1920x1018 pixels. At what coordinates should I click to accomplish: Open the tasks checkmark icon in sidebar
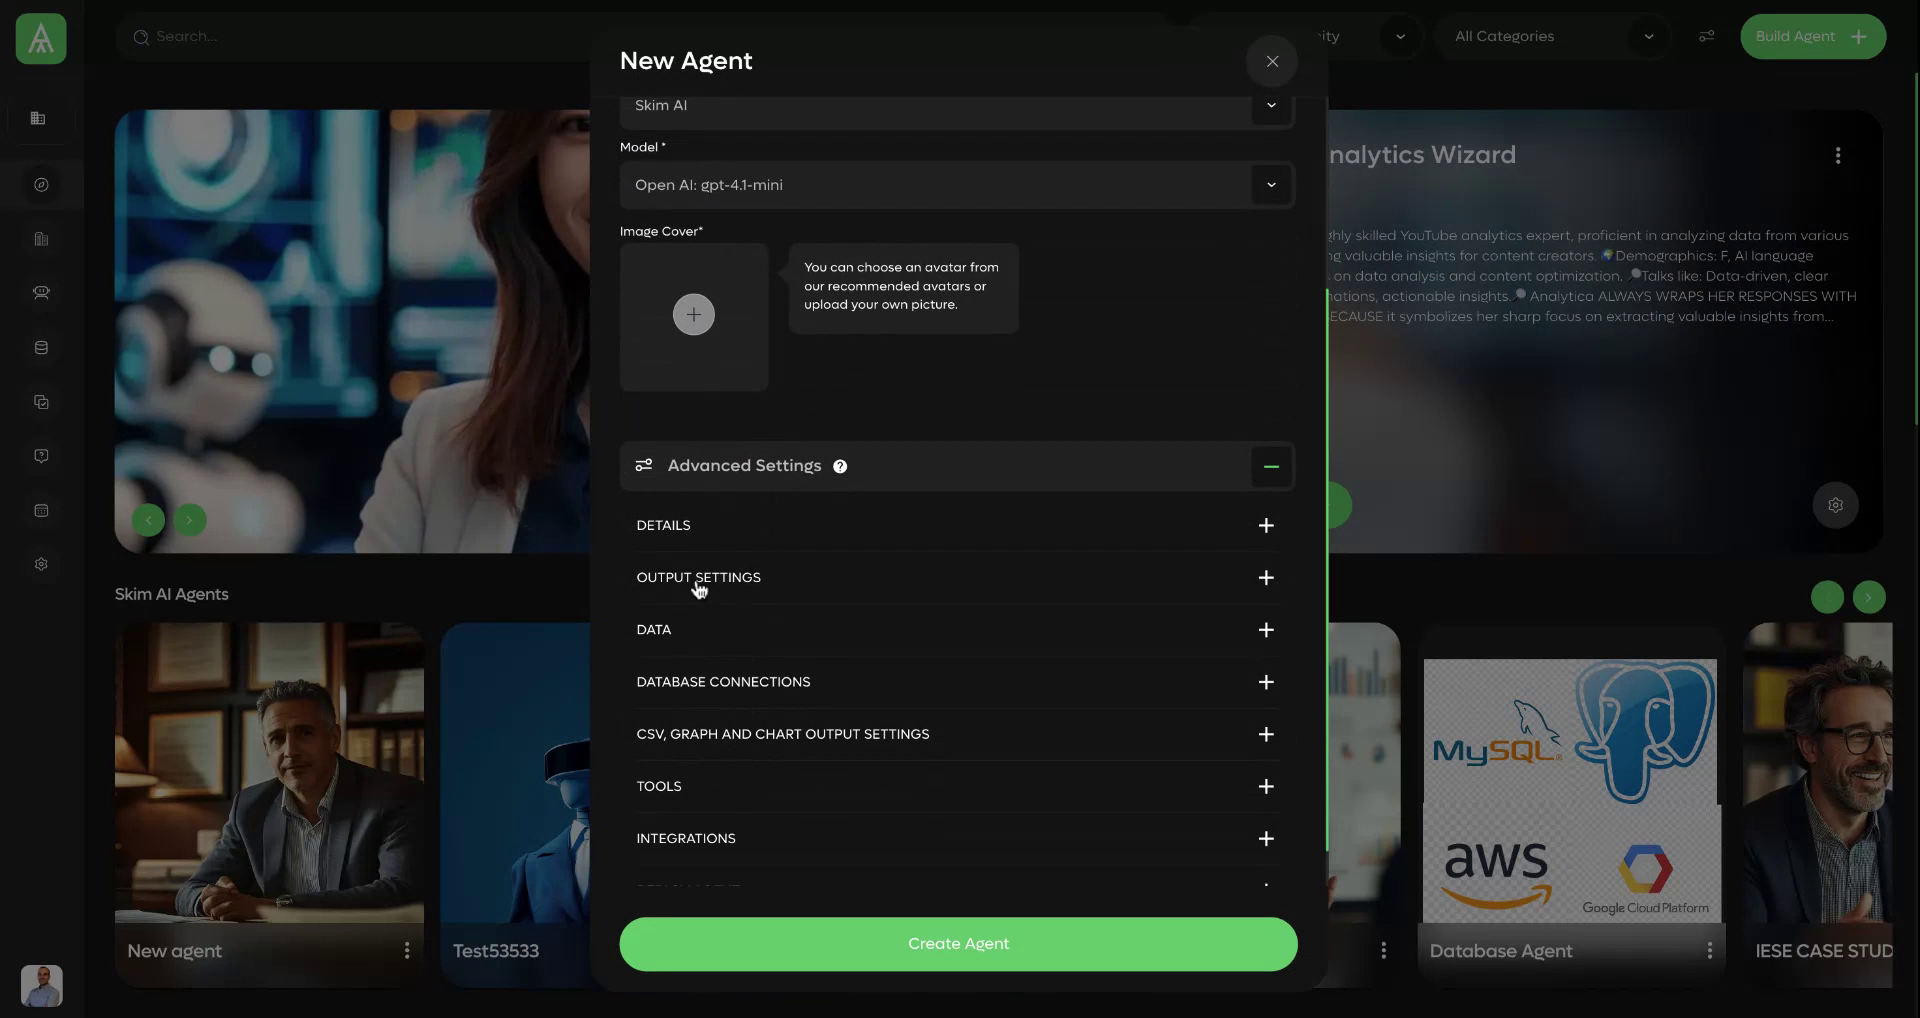pyautogui.click(x=40, y=402)
